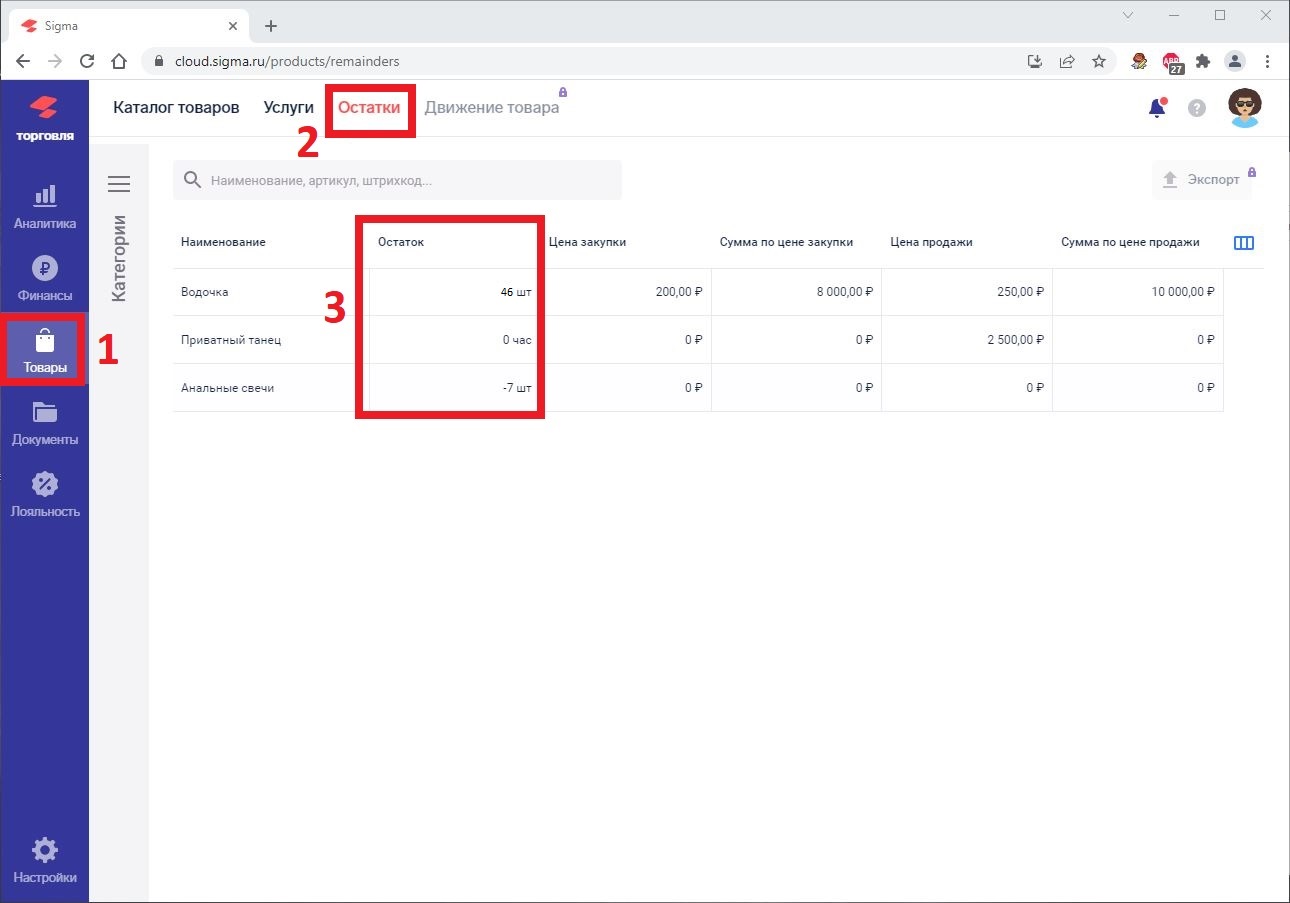Open the locked Движение товара tab
Viewport: 1290px width, 903px height.
(x=491, y=108)
